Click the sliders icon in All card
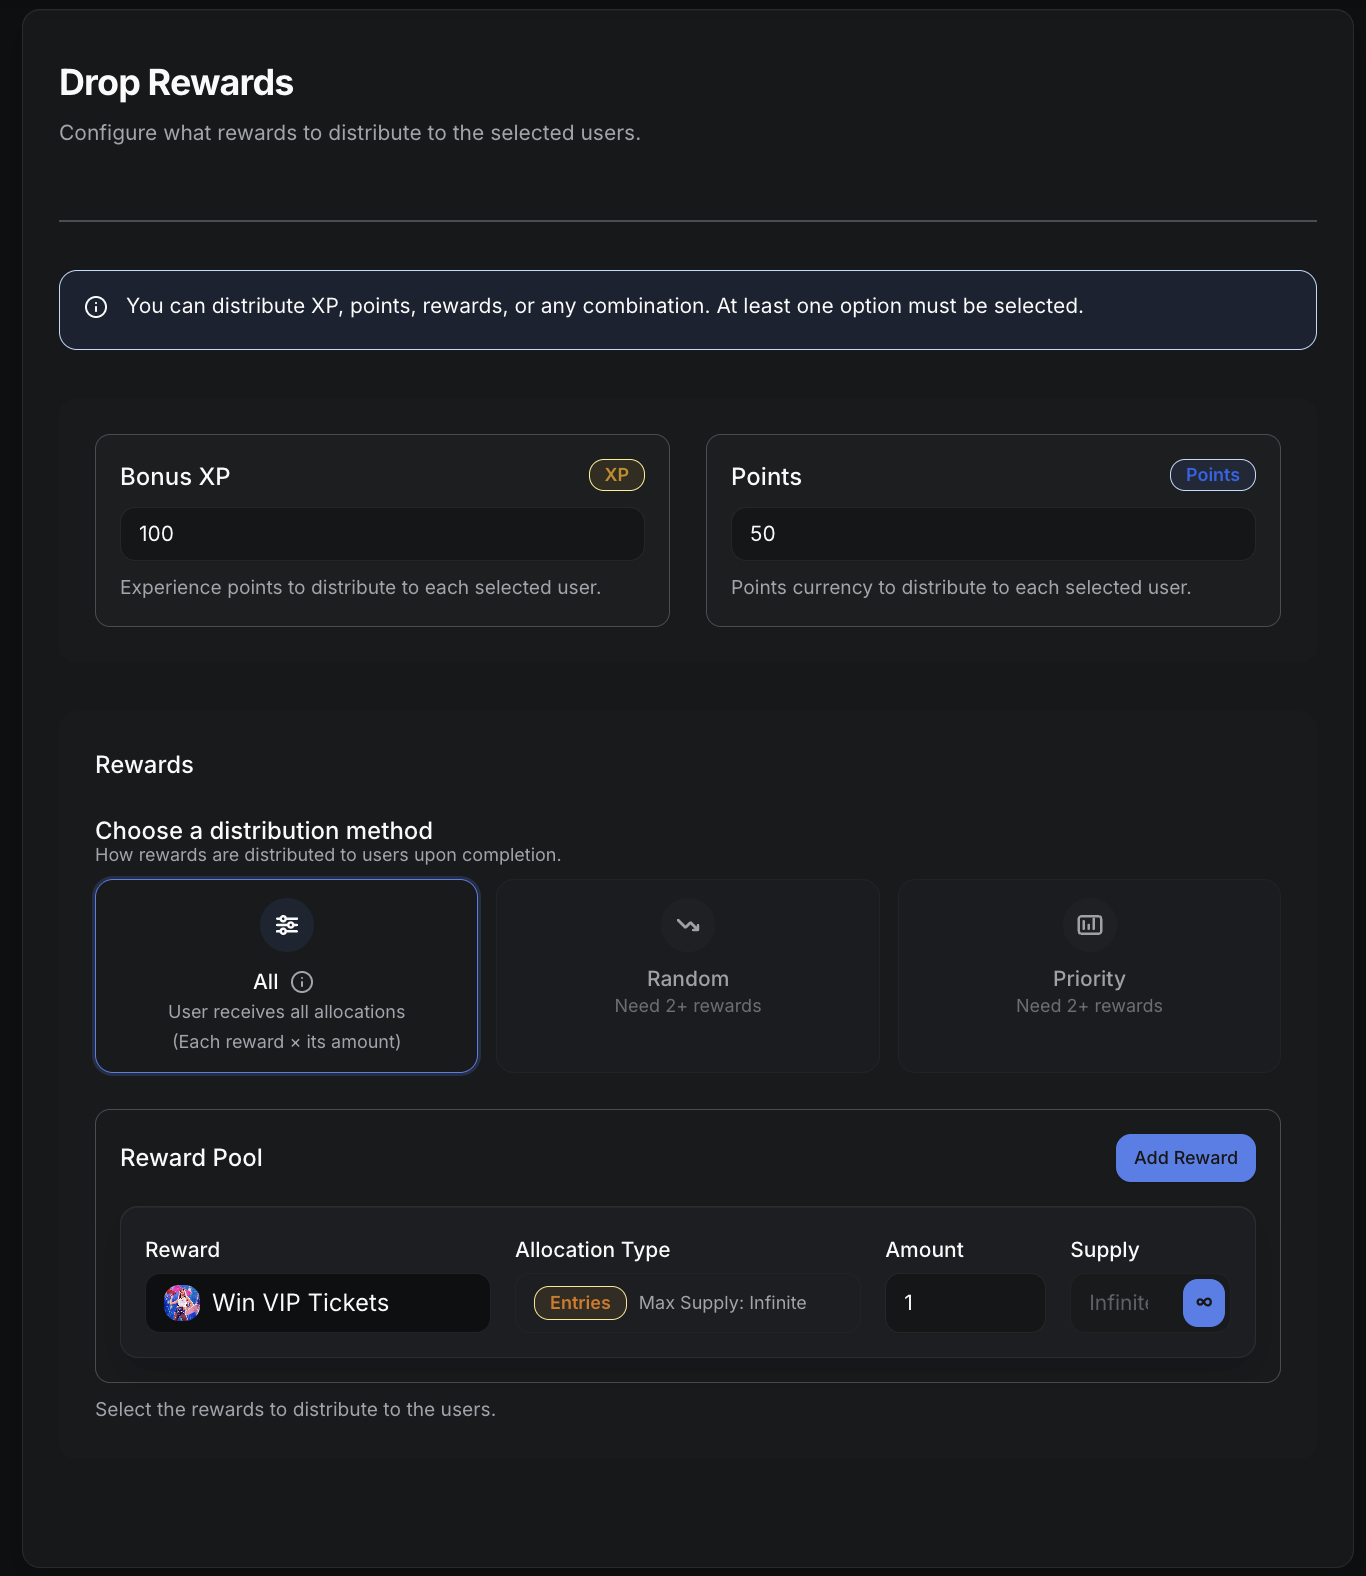 tap(287, 925)
